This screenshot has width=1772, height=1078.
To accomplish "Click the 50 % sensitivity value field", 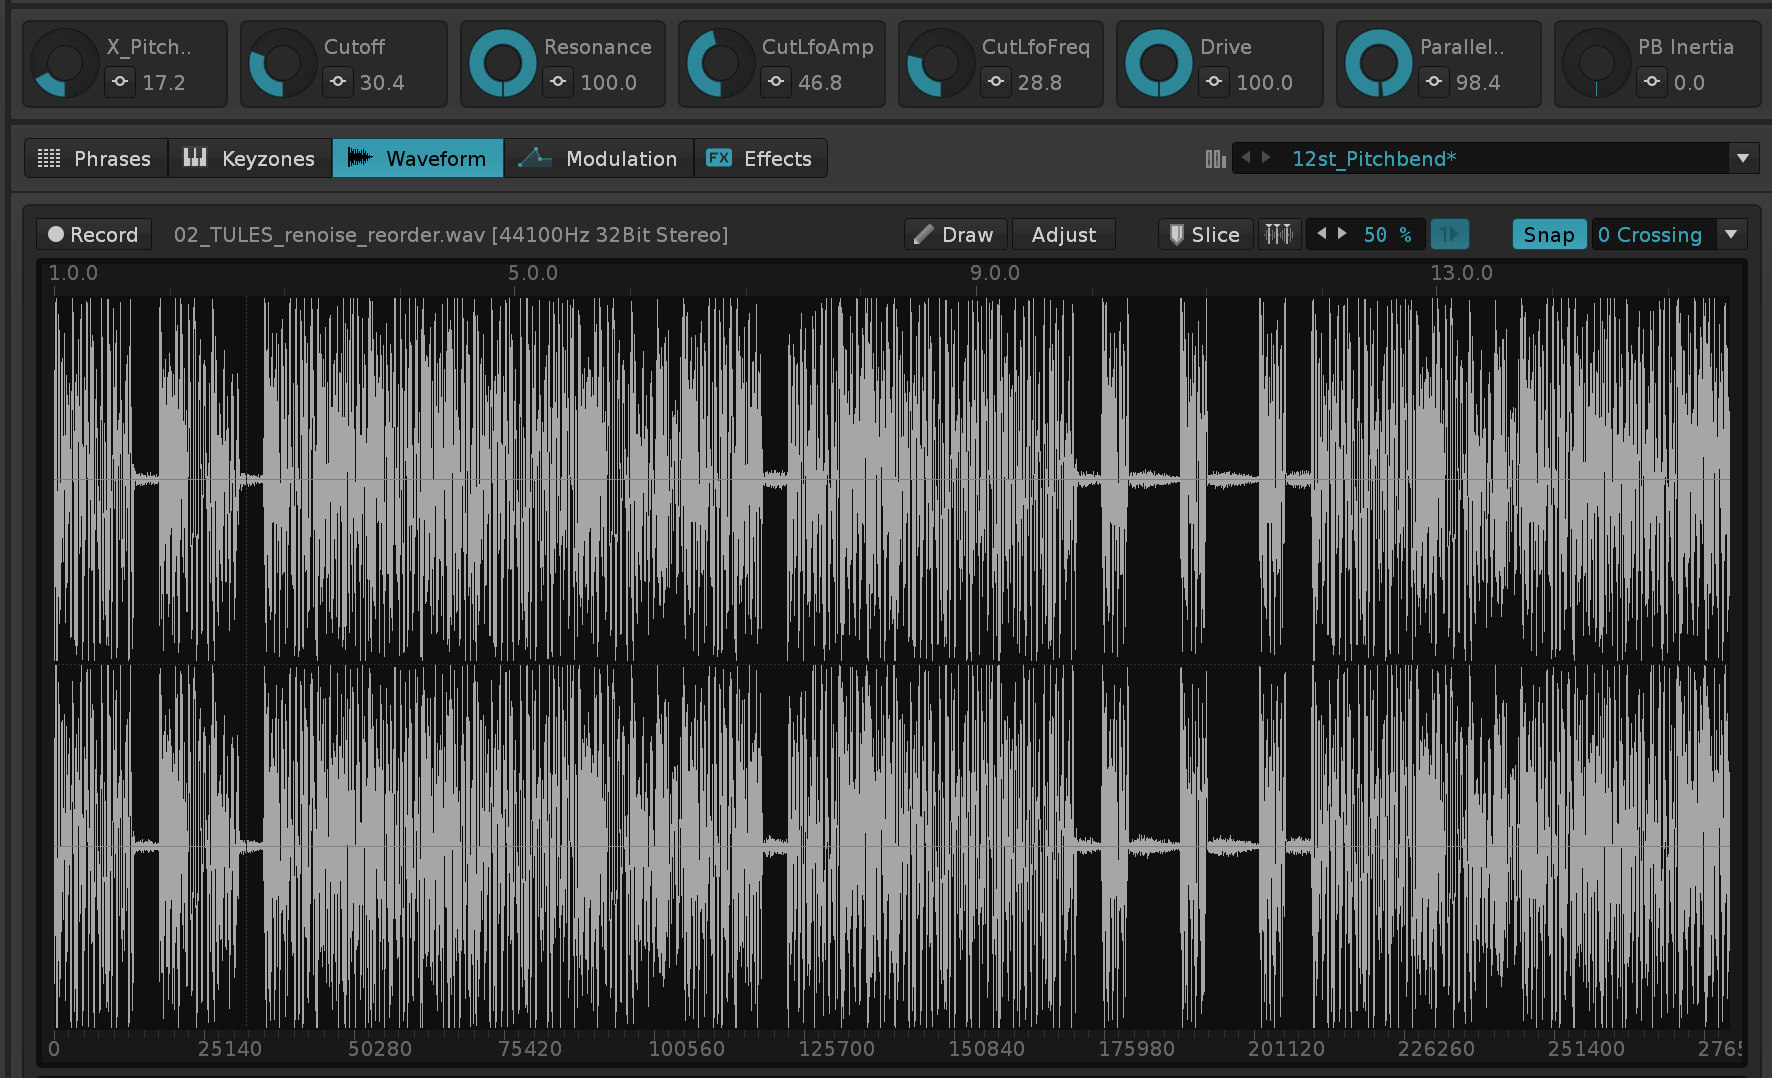I will coord(1388,234).
